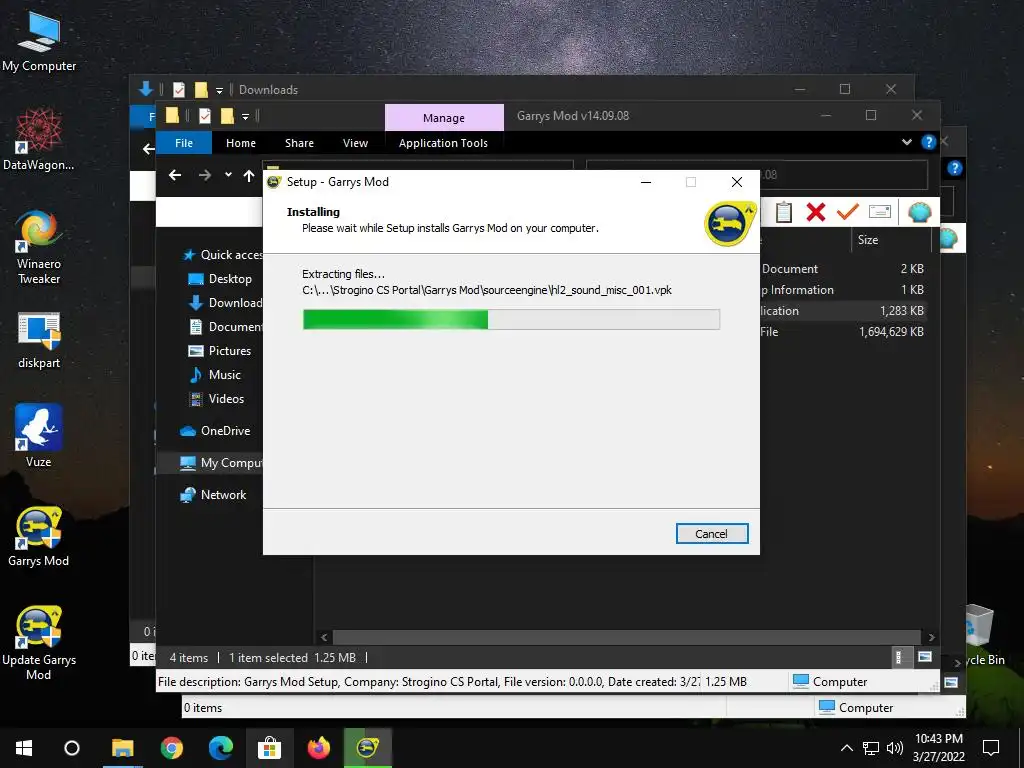Open Desktop in the navigation pane
The width and height of the screenshot is (1024, 768).
click(x=220, y=279)
